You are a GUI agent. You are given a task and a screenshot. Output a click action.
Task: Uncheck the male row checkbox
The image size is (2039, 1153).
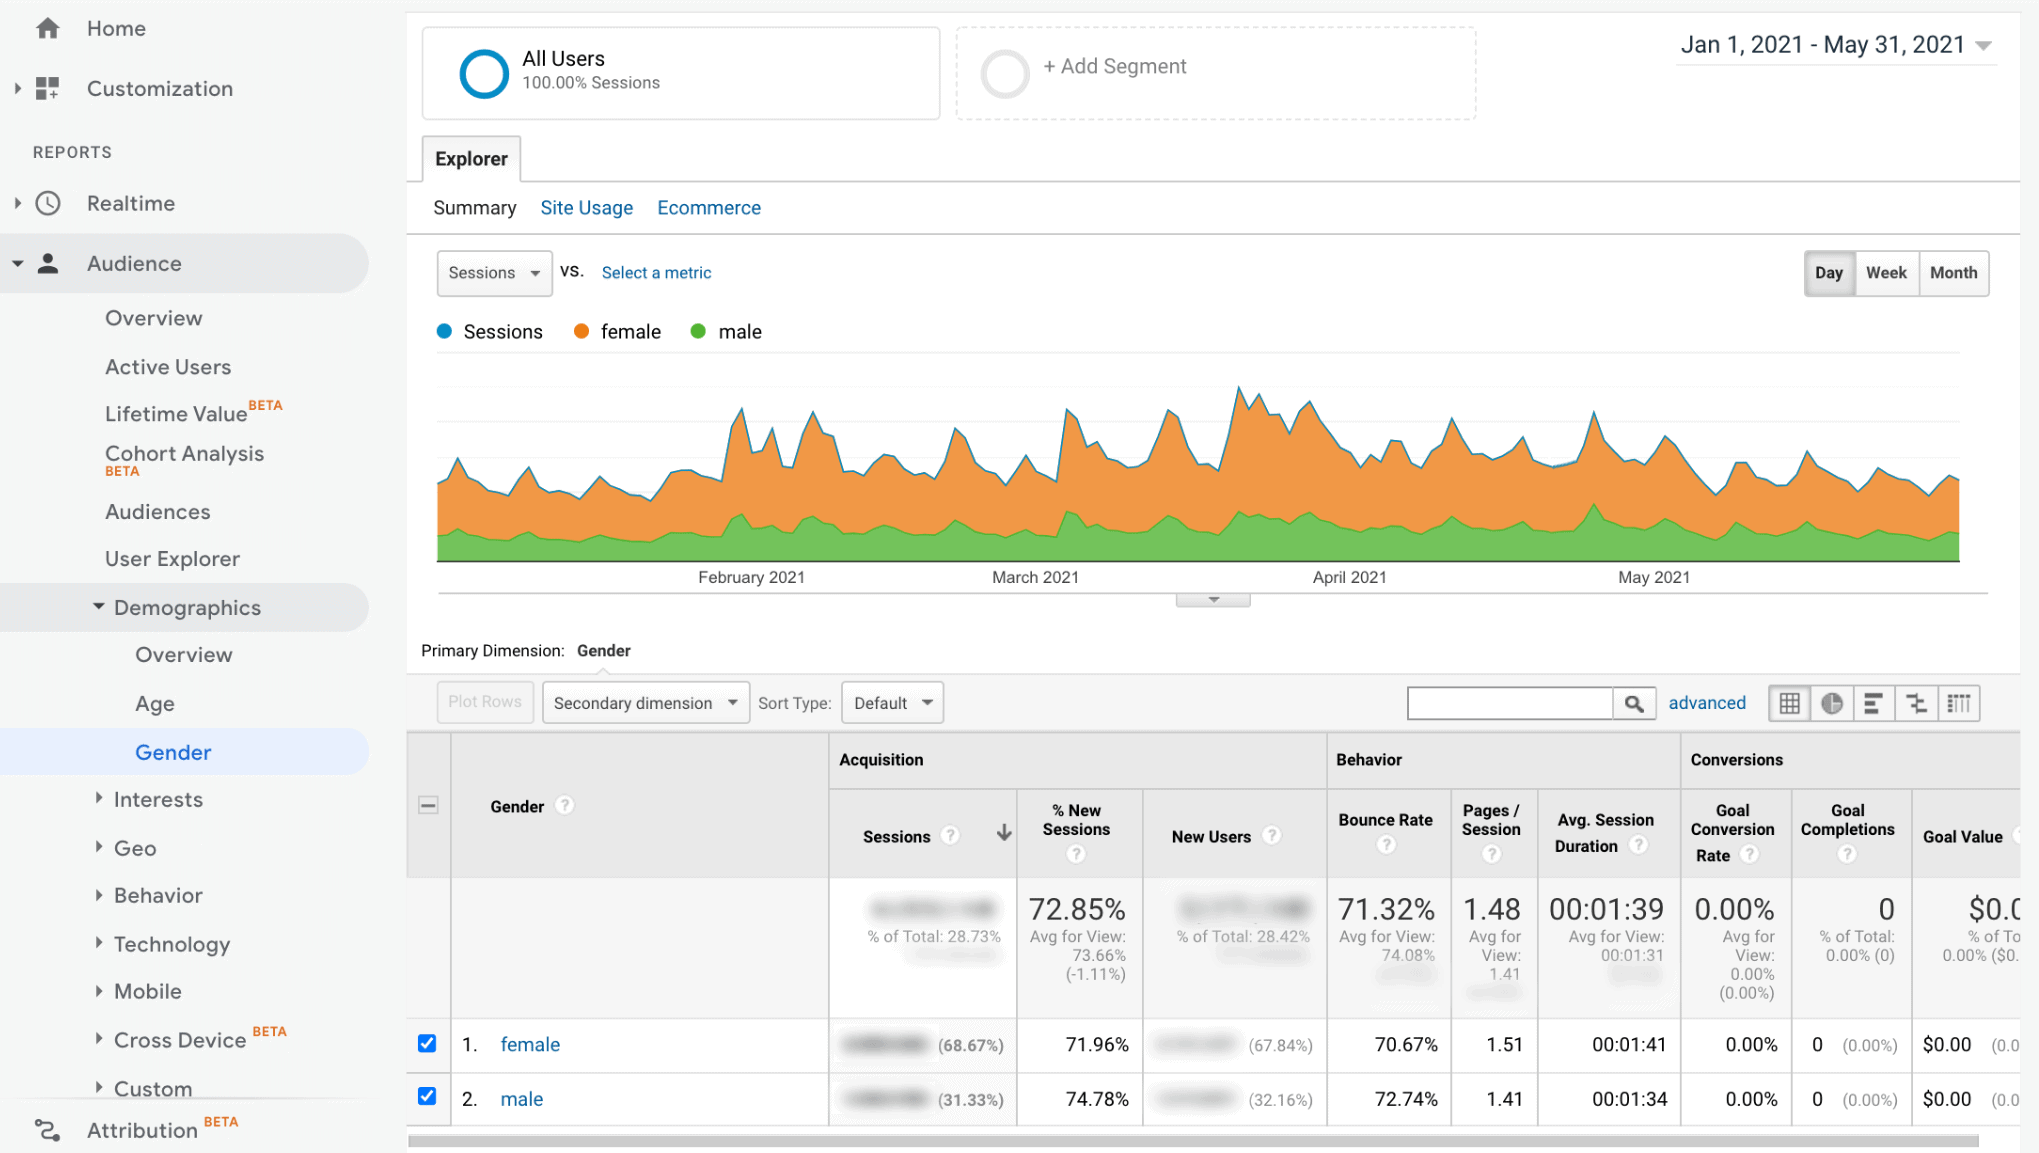(x=427, y=1096)
